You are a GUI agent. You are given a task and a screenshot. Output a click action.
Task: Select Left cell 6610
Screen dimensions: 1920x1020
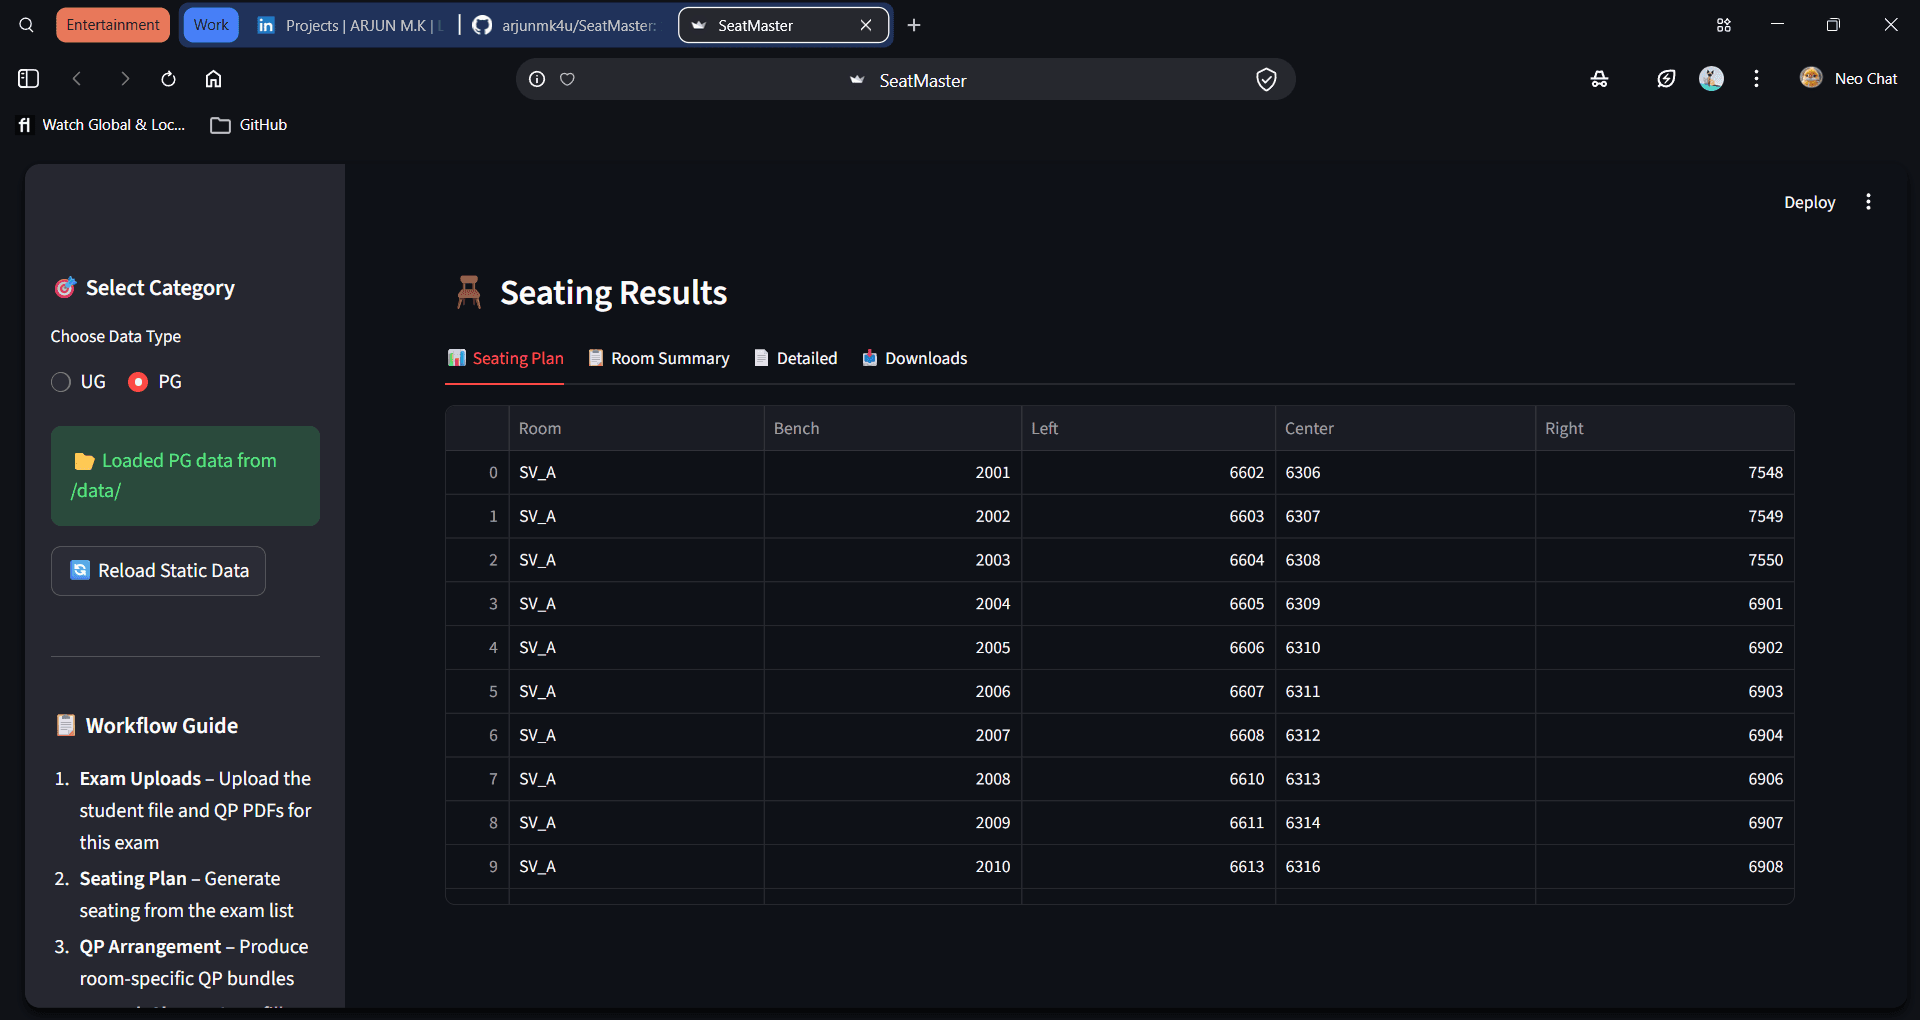pyautogui.click(x=1148, y=779)
